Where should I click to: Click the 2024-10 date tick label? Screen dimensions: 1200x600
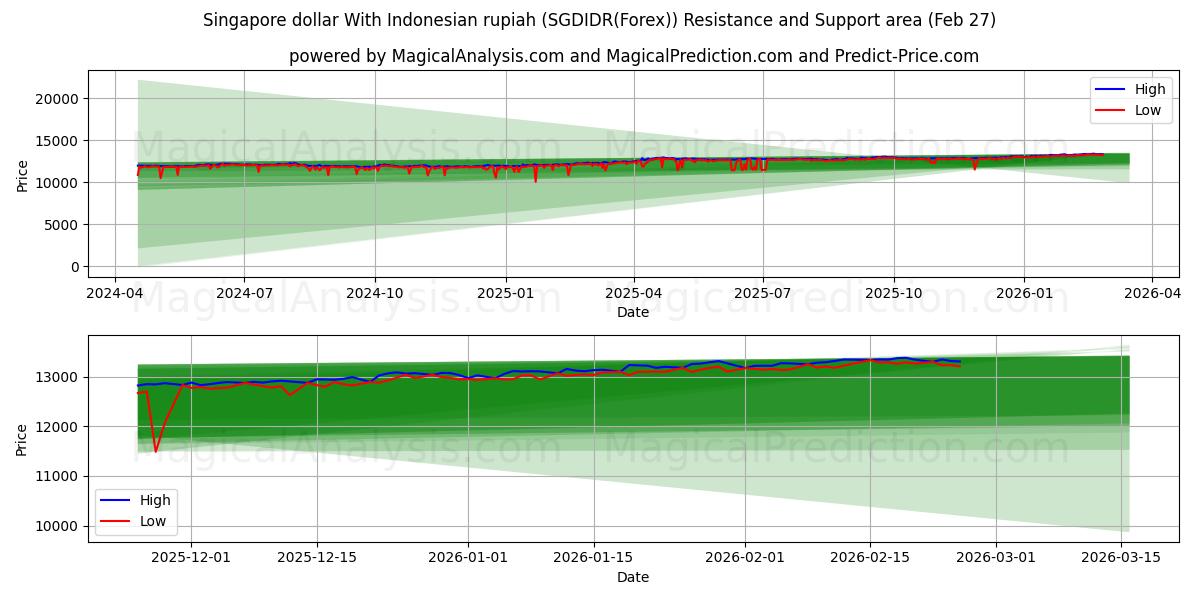click(x=375, y=293)
